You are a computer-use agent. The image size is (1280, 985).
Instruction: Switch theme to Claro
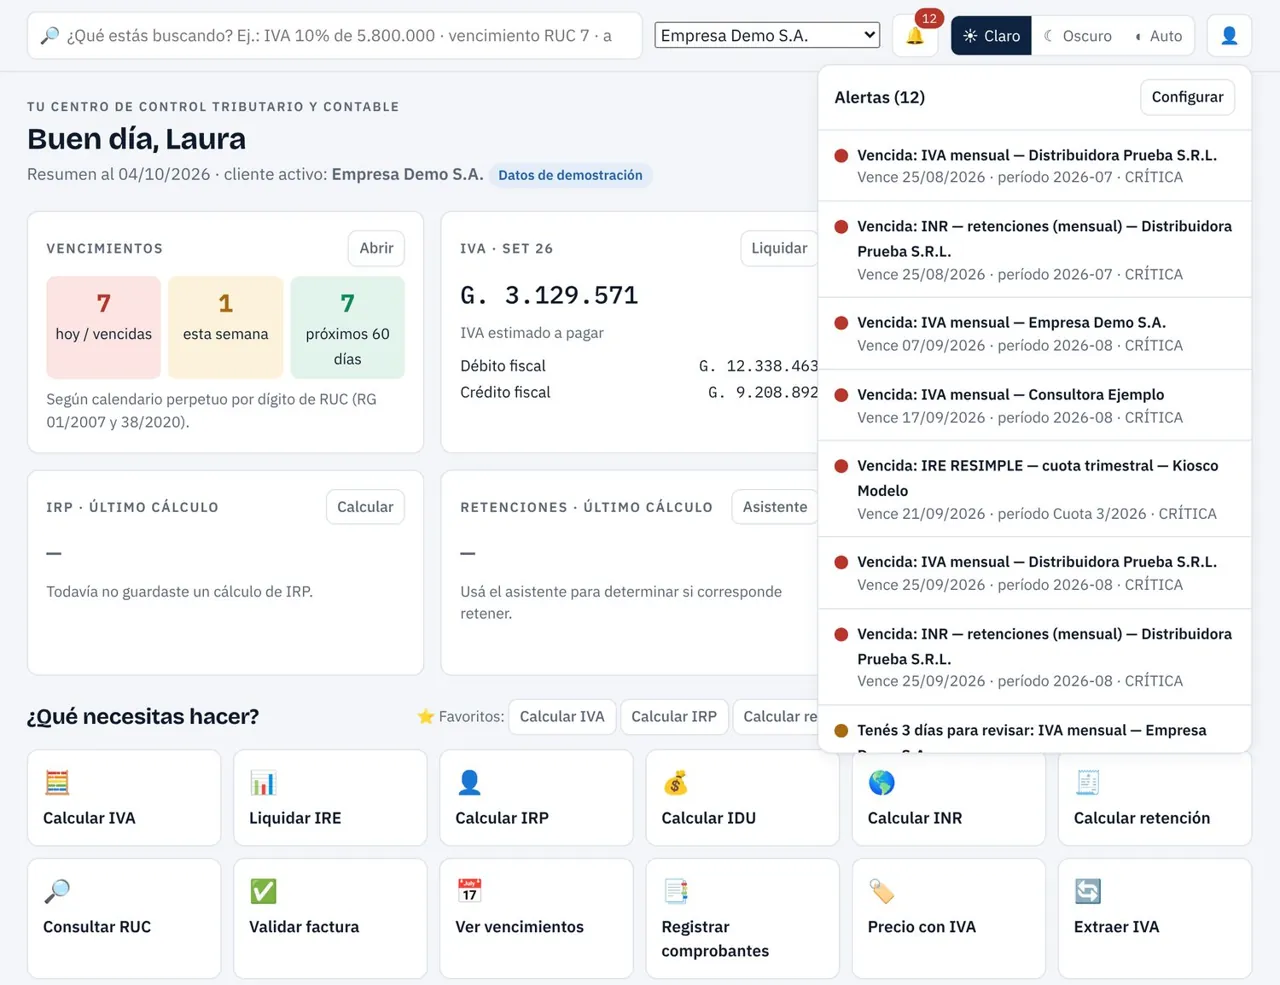[991, 36]
